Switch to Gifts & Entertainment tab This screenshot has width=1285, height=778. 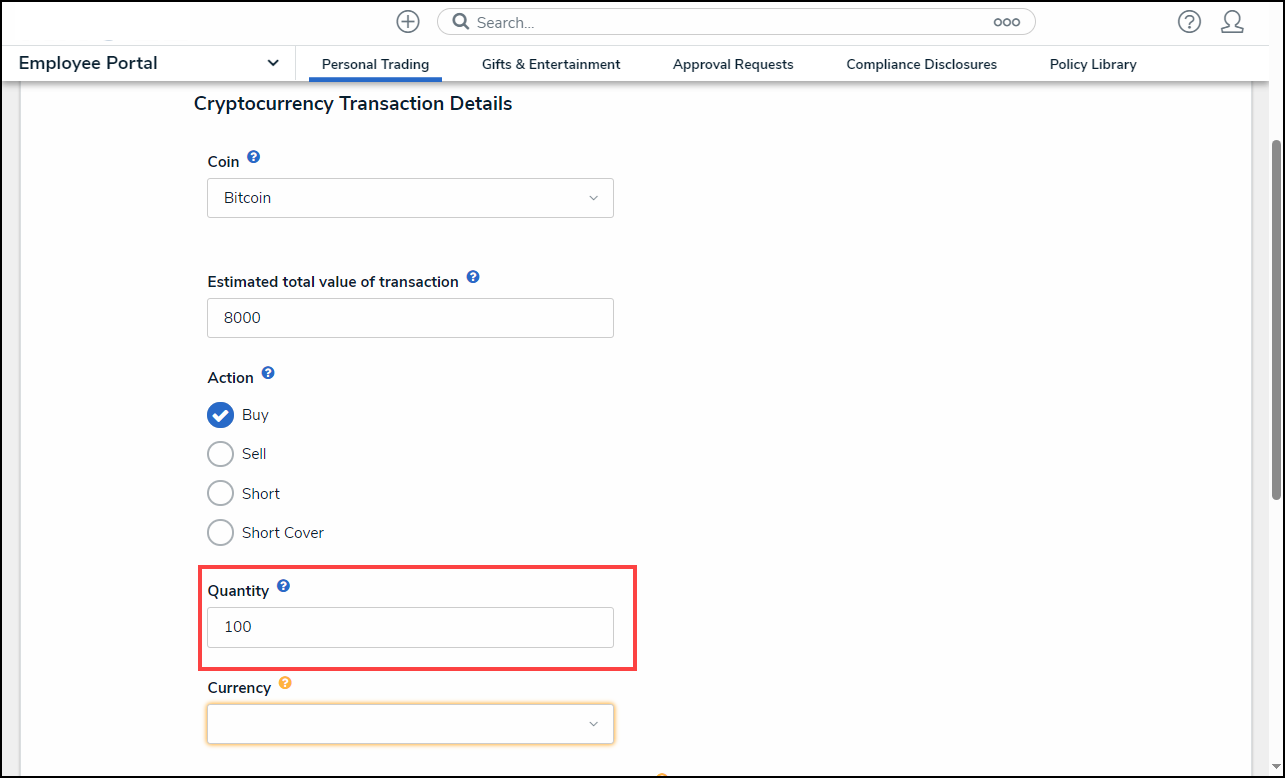(x=551, y=64)
